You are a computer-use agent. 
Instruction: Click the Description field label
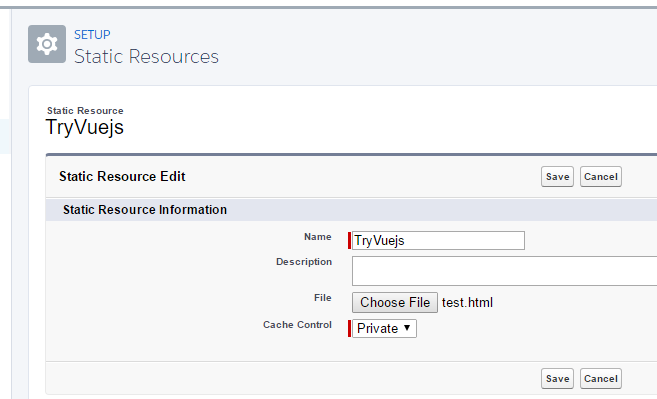pyautogui.click(x=304, y=262)
